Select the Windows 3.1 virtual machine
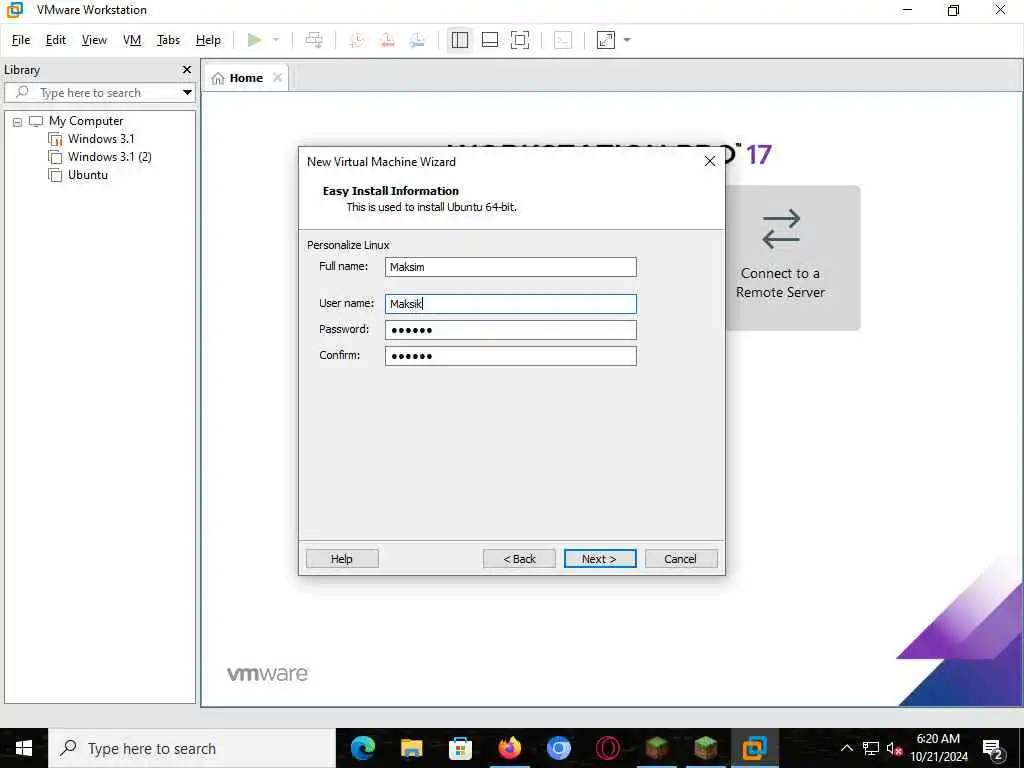 101,138
